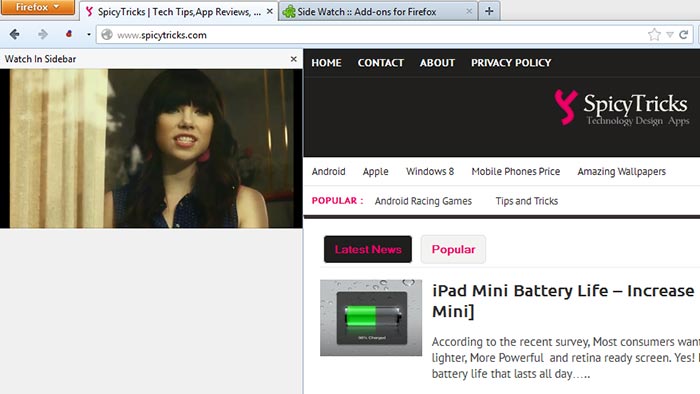
Task: Click the 'Watch In Sidebar' panel title
Action: 40,59
